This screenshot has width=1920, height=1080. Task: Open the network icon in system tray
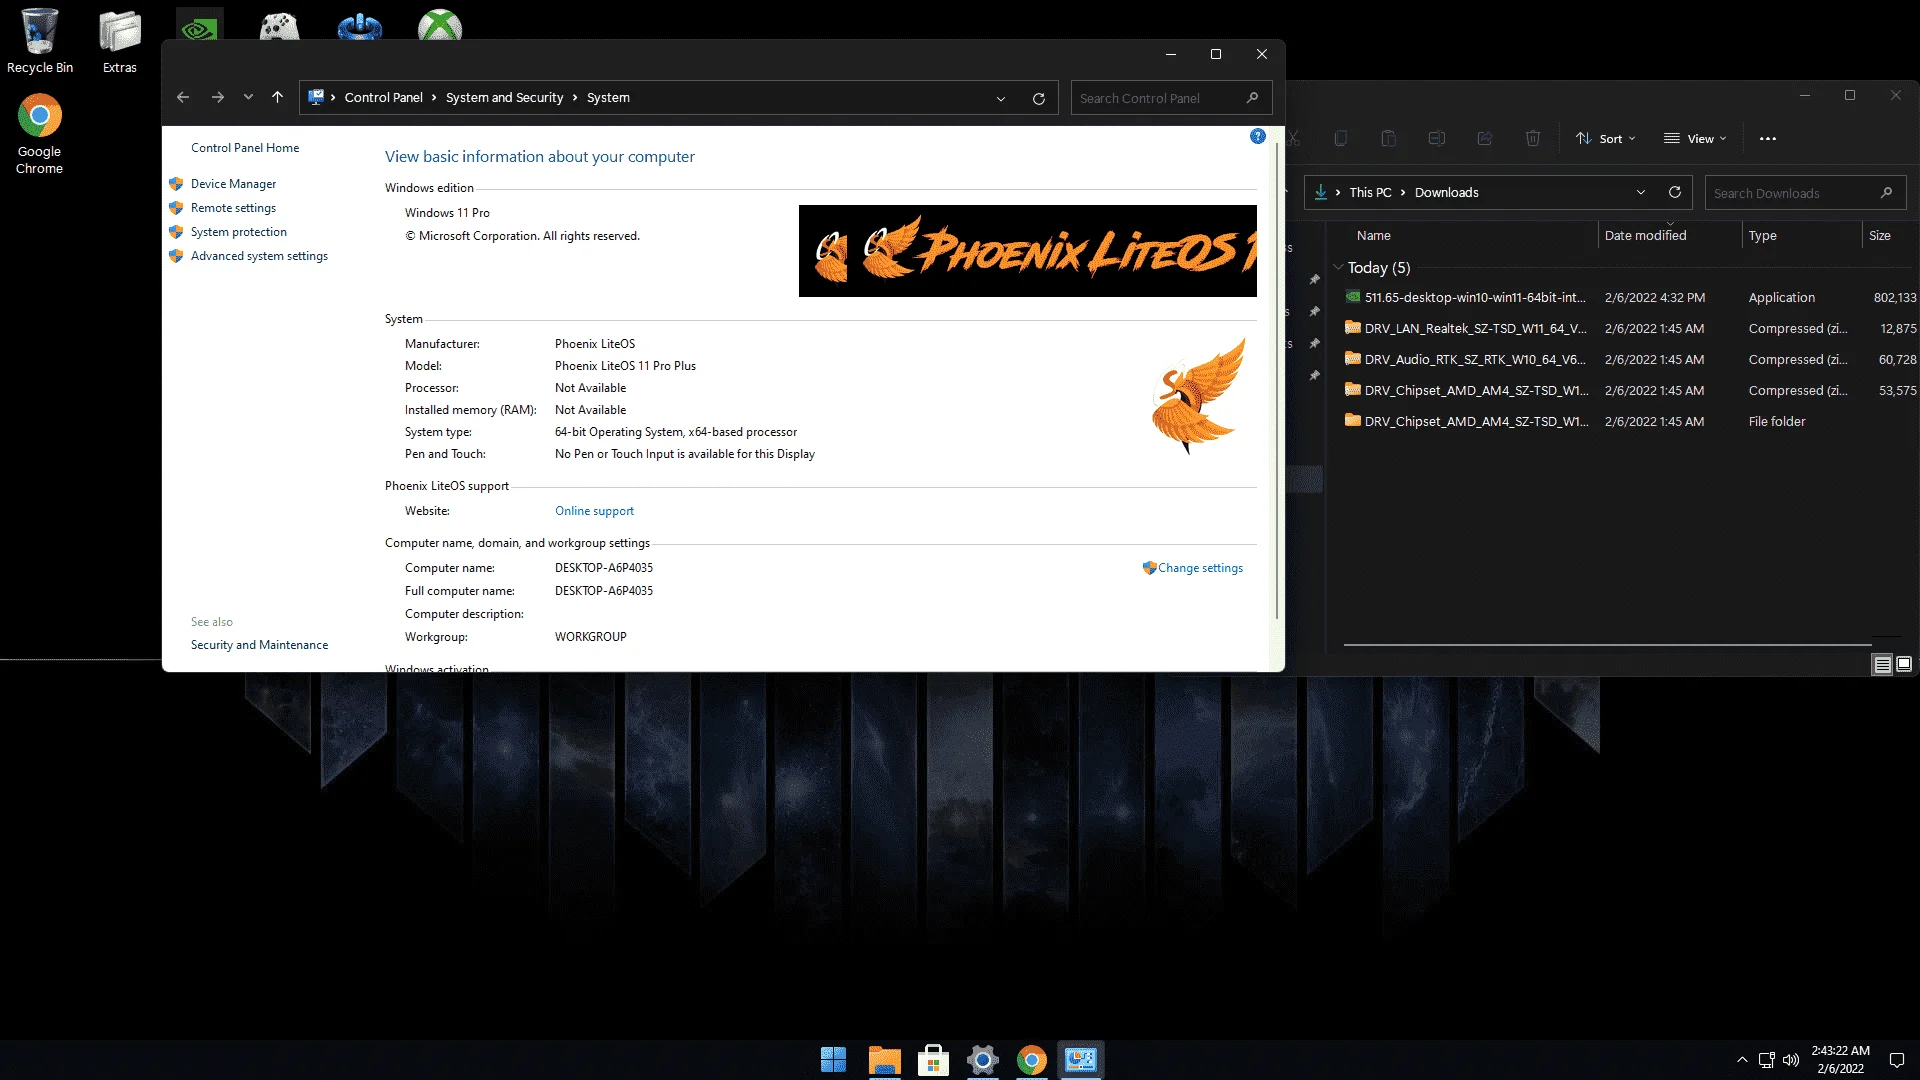tap(1767, 1060)
